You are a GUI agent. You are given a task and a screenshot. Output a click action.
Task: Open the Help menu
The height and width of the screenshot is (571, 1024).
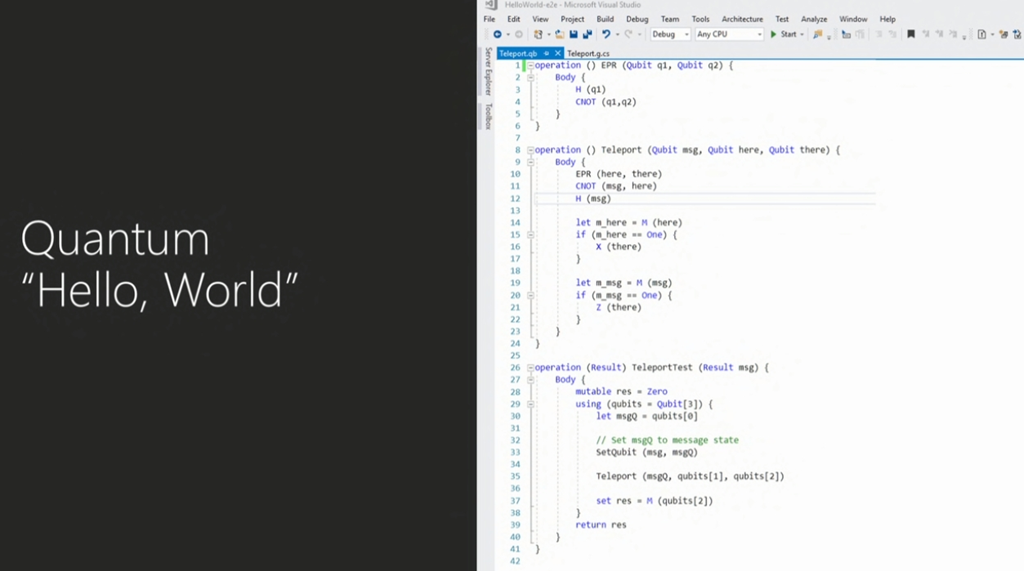[888, 19]
